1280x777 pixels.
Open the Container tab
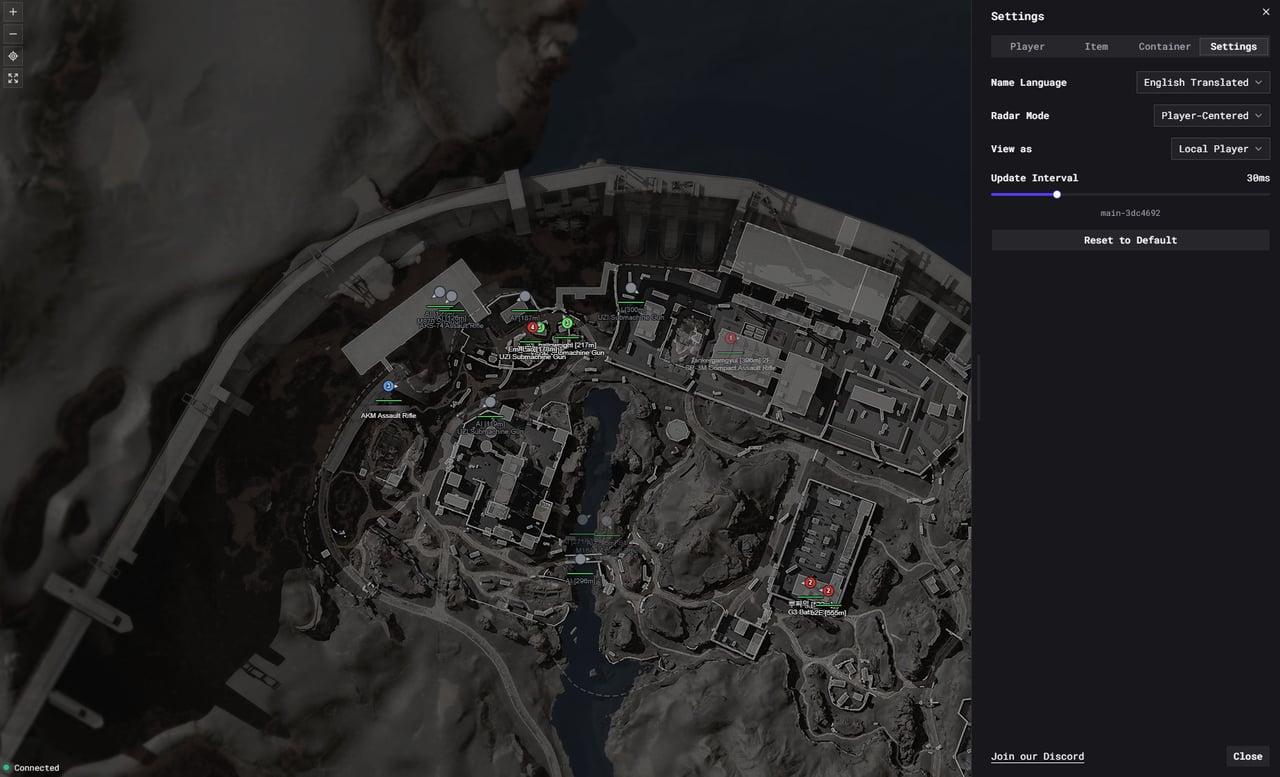pos(1165,47)
